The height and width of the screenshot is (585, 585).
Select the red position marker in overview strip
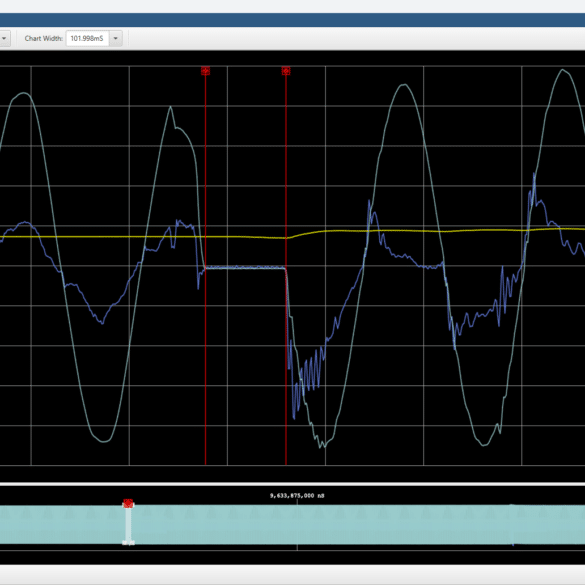(x=128, y=503)
